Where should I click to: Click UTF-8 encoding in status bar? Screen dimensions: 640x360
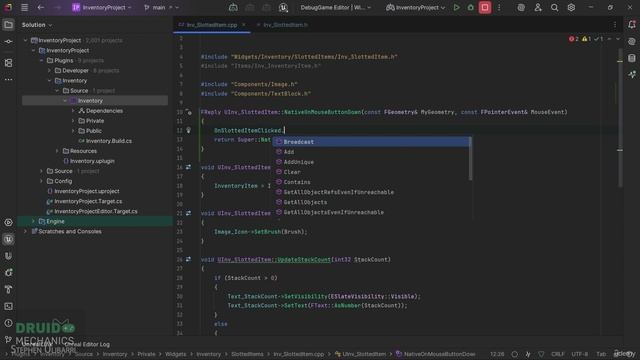point(580,354)
